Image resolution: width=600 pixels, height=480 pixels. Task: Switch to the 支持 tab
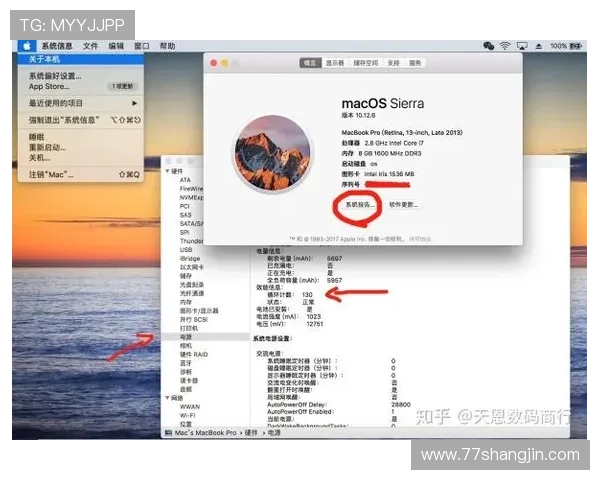[x=393, y=63]
